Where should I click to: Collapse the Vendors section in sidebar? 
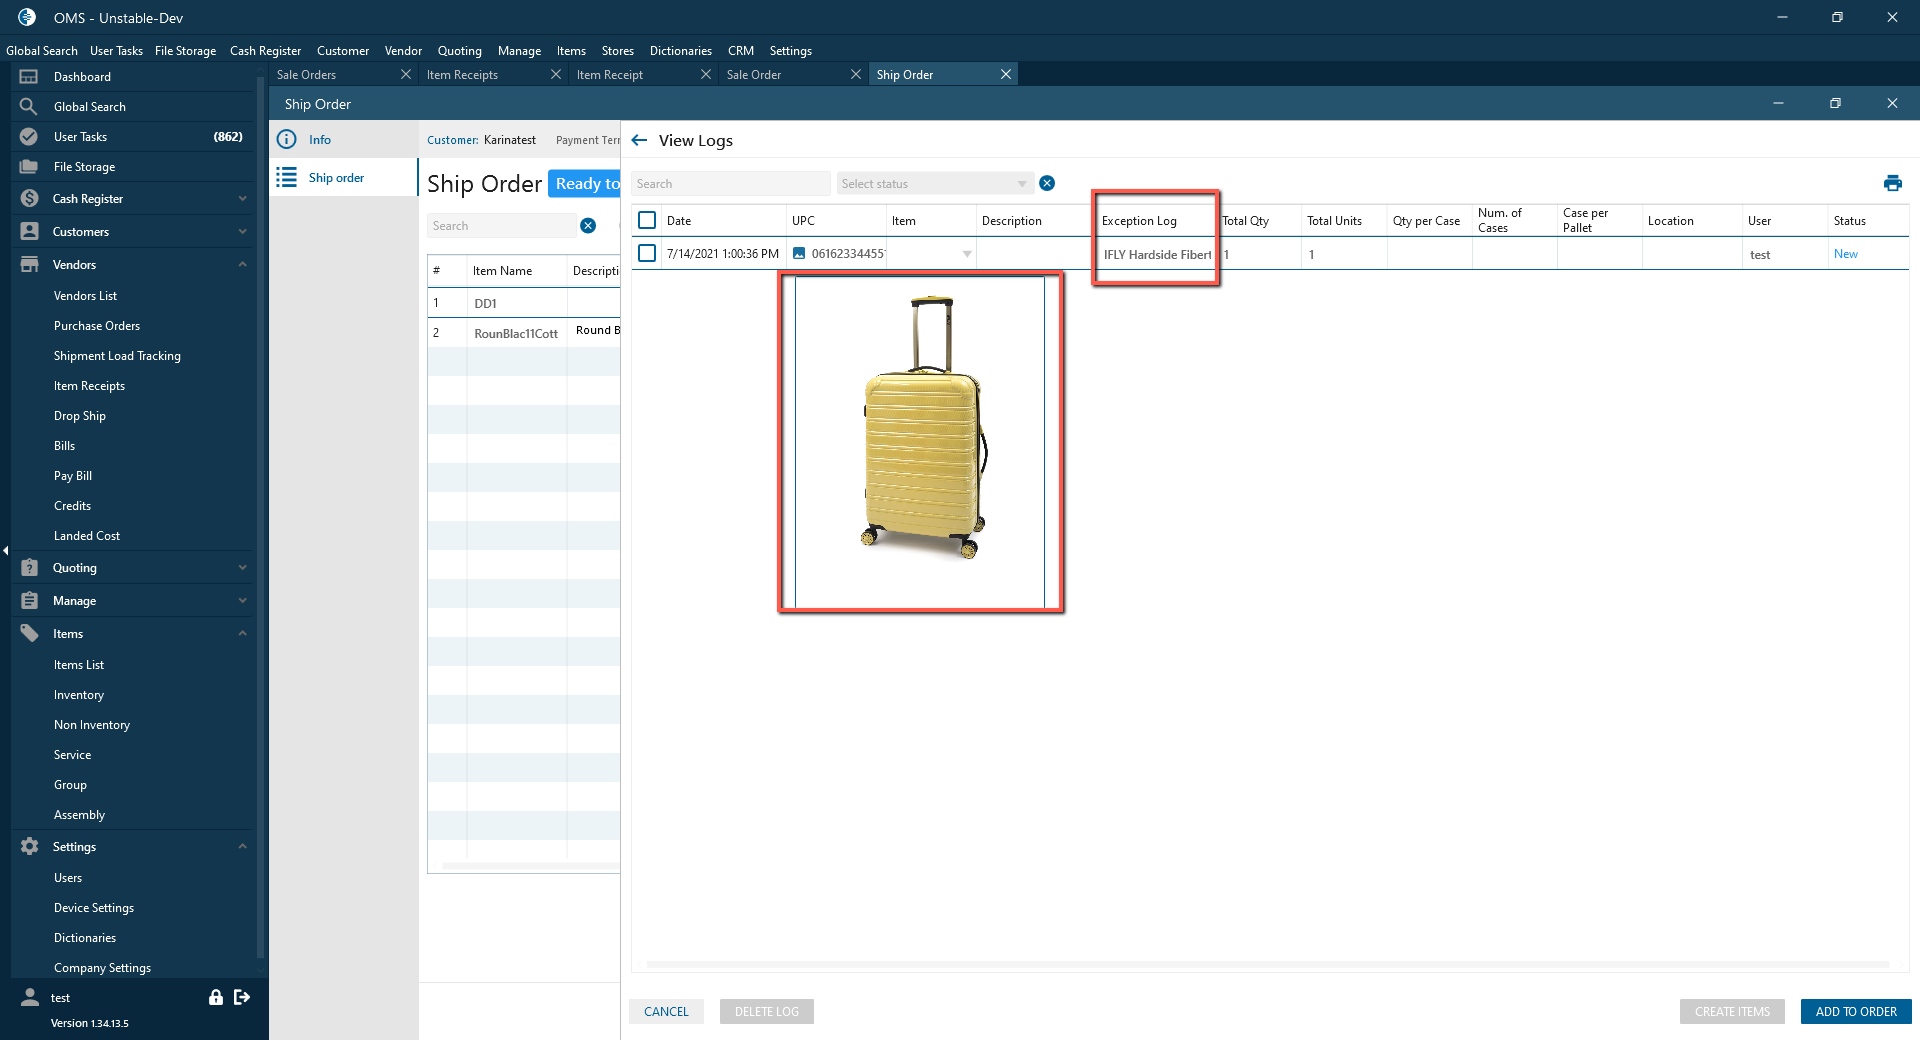pos(242,265)
